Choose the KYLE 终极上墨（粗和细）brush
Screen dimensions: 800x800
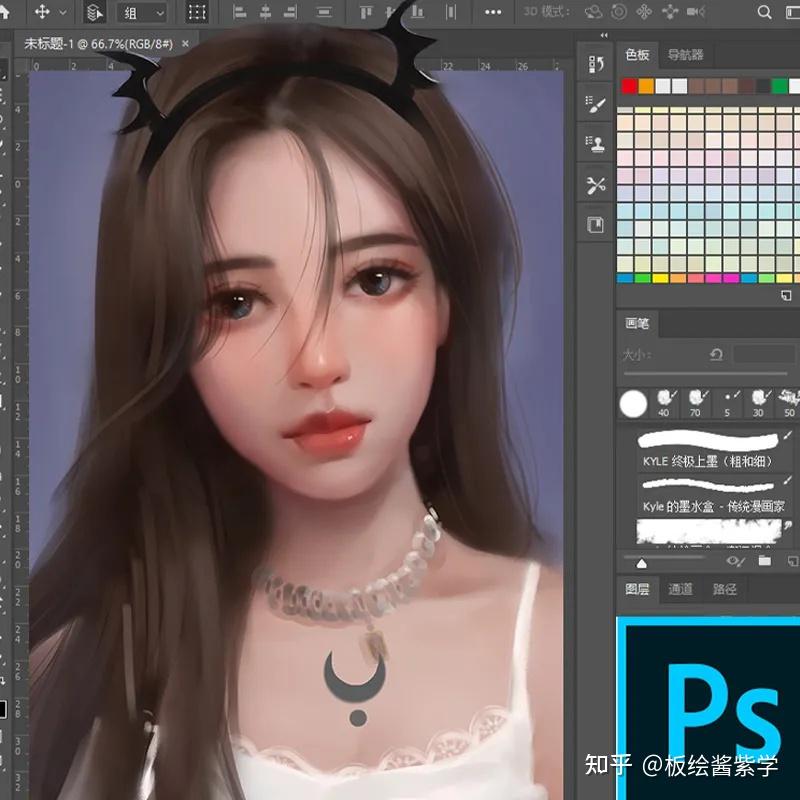point(713,450)
